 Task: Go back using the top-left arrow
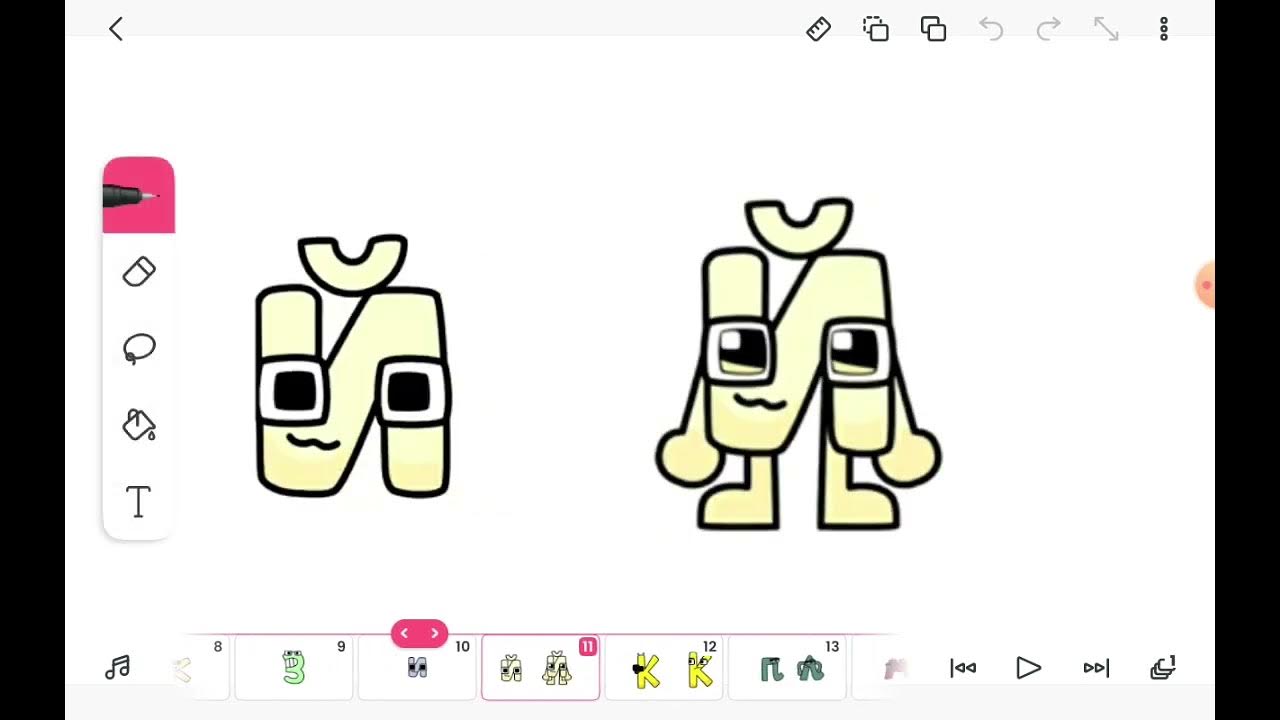point(116,29)
